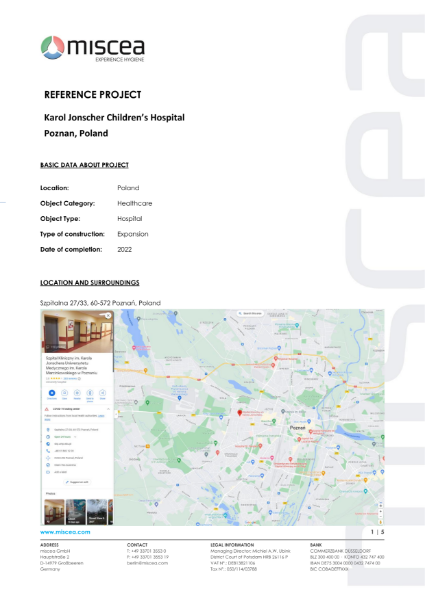
Task: Select the Healthcare object category value
Action: (x=135, y=203)
